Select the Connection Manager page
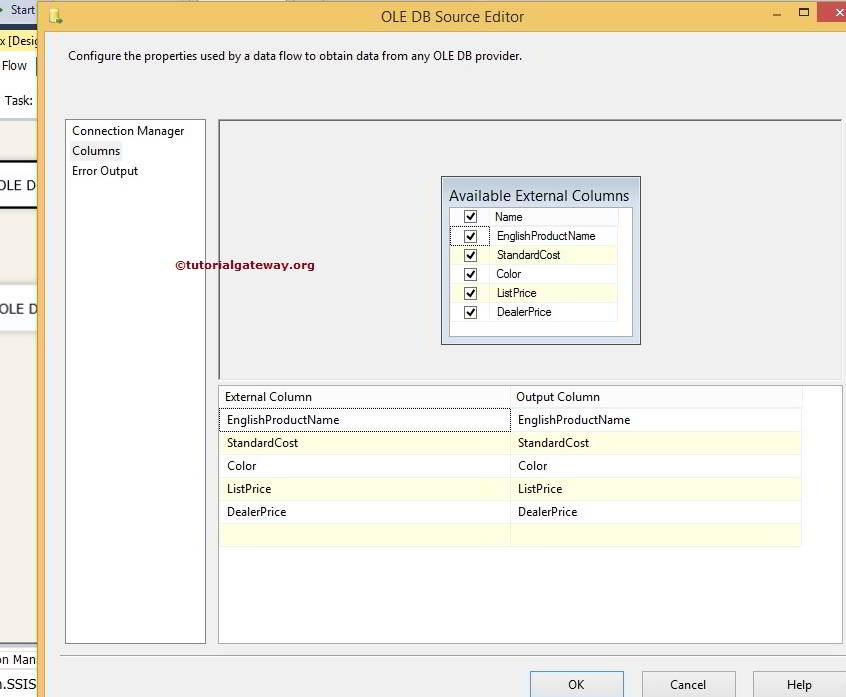 point(128,131)
